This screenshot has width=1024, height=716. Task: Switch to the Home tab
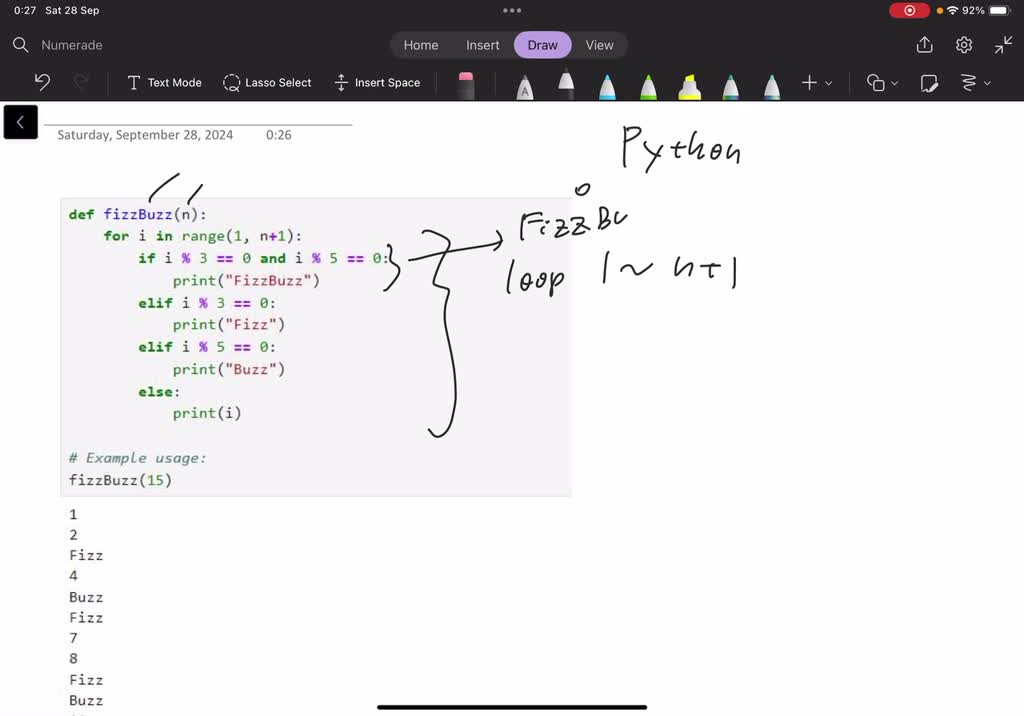pyautogui.click(x=421, y=45)
